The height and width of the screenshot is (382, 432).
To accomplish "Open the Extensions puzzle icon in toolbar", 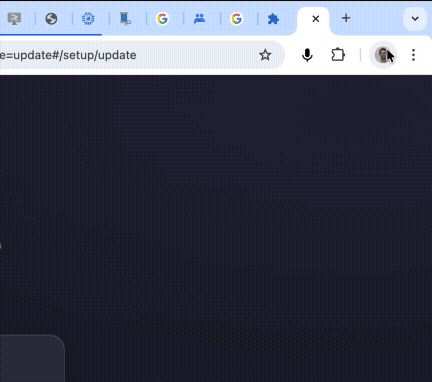I will (338, 55).
